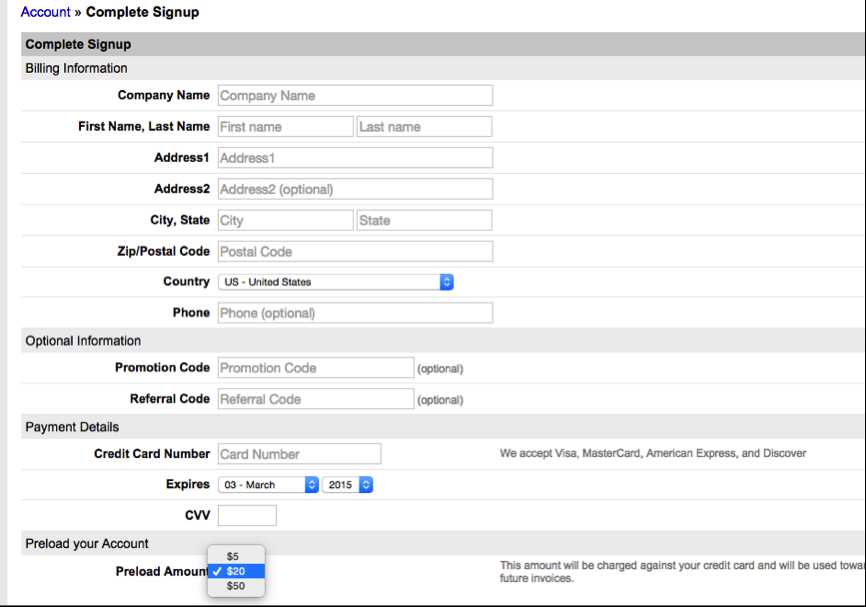Click the Promotion Code input
Image resolution: width=866 pixels, height=607 pixels.
(315, 368)
